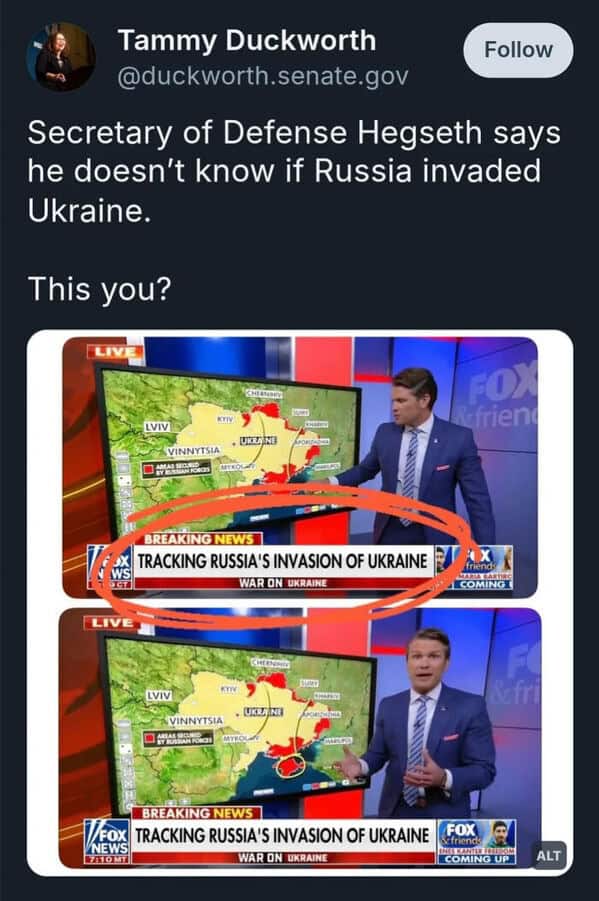Follow Tammy Duckworth

518,50
